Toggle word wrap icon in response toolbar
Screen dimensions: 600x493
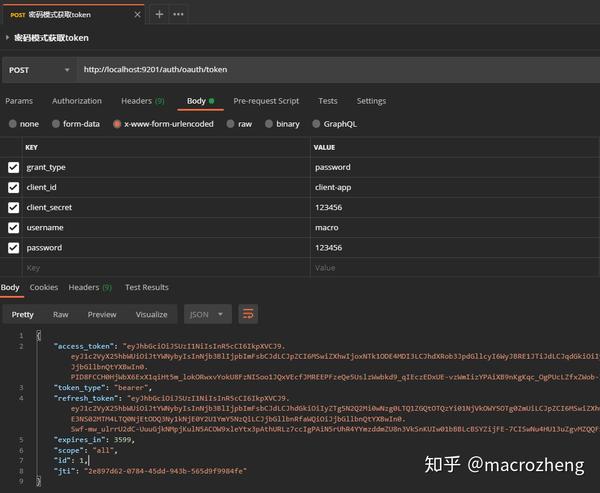tap(248, 314)
